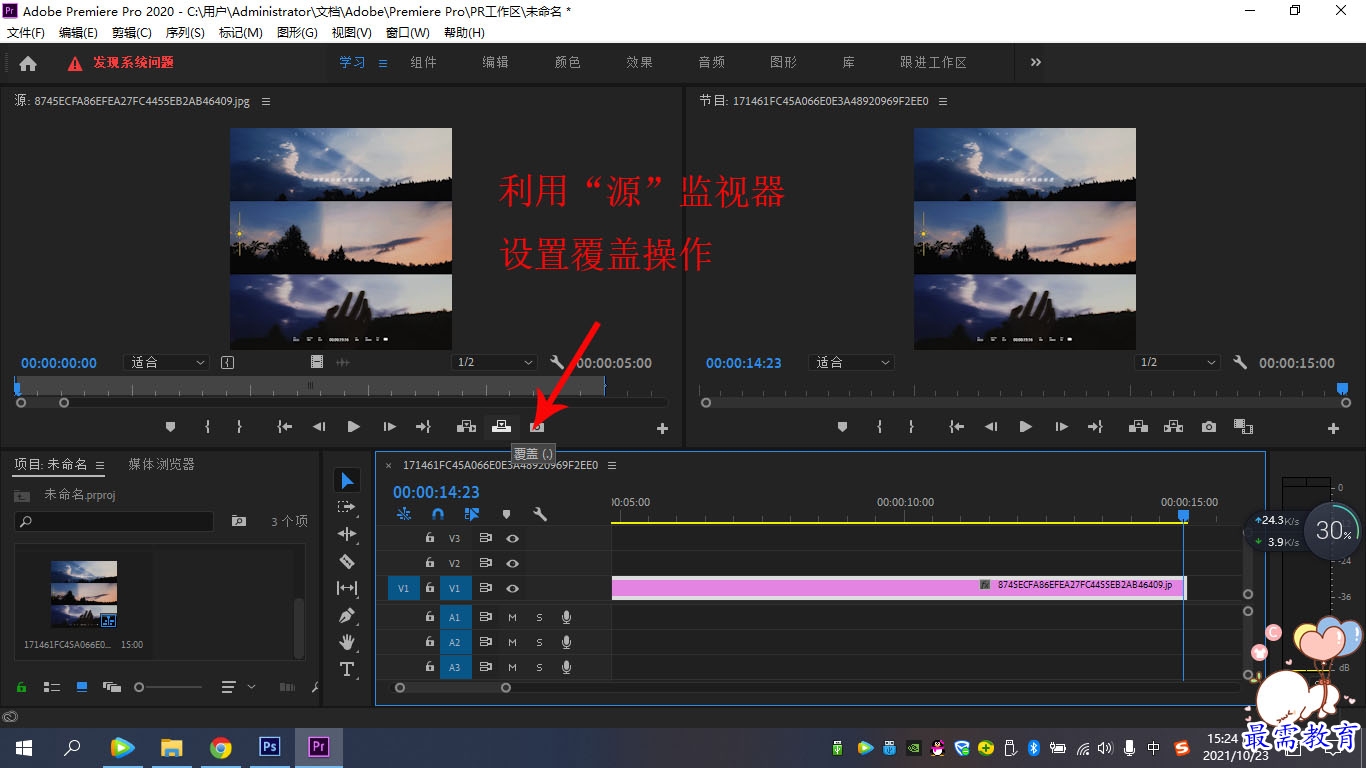Select the Pen tool
Image resolution: width=1366 pixels, height=768 pixels.
coord(347,615)
